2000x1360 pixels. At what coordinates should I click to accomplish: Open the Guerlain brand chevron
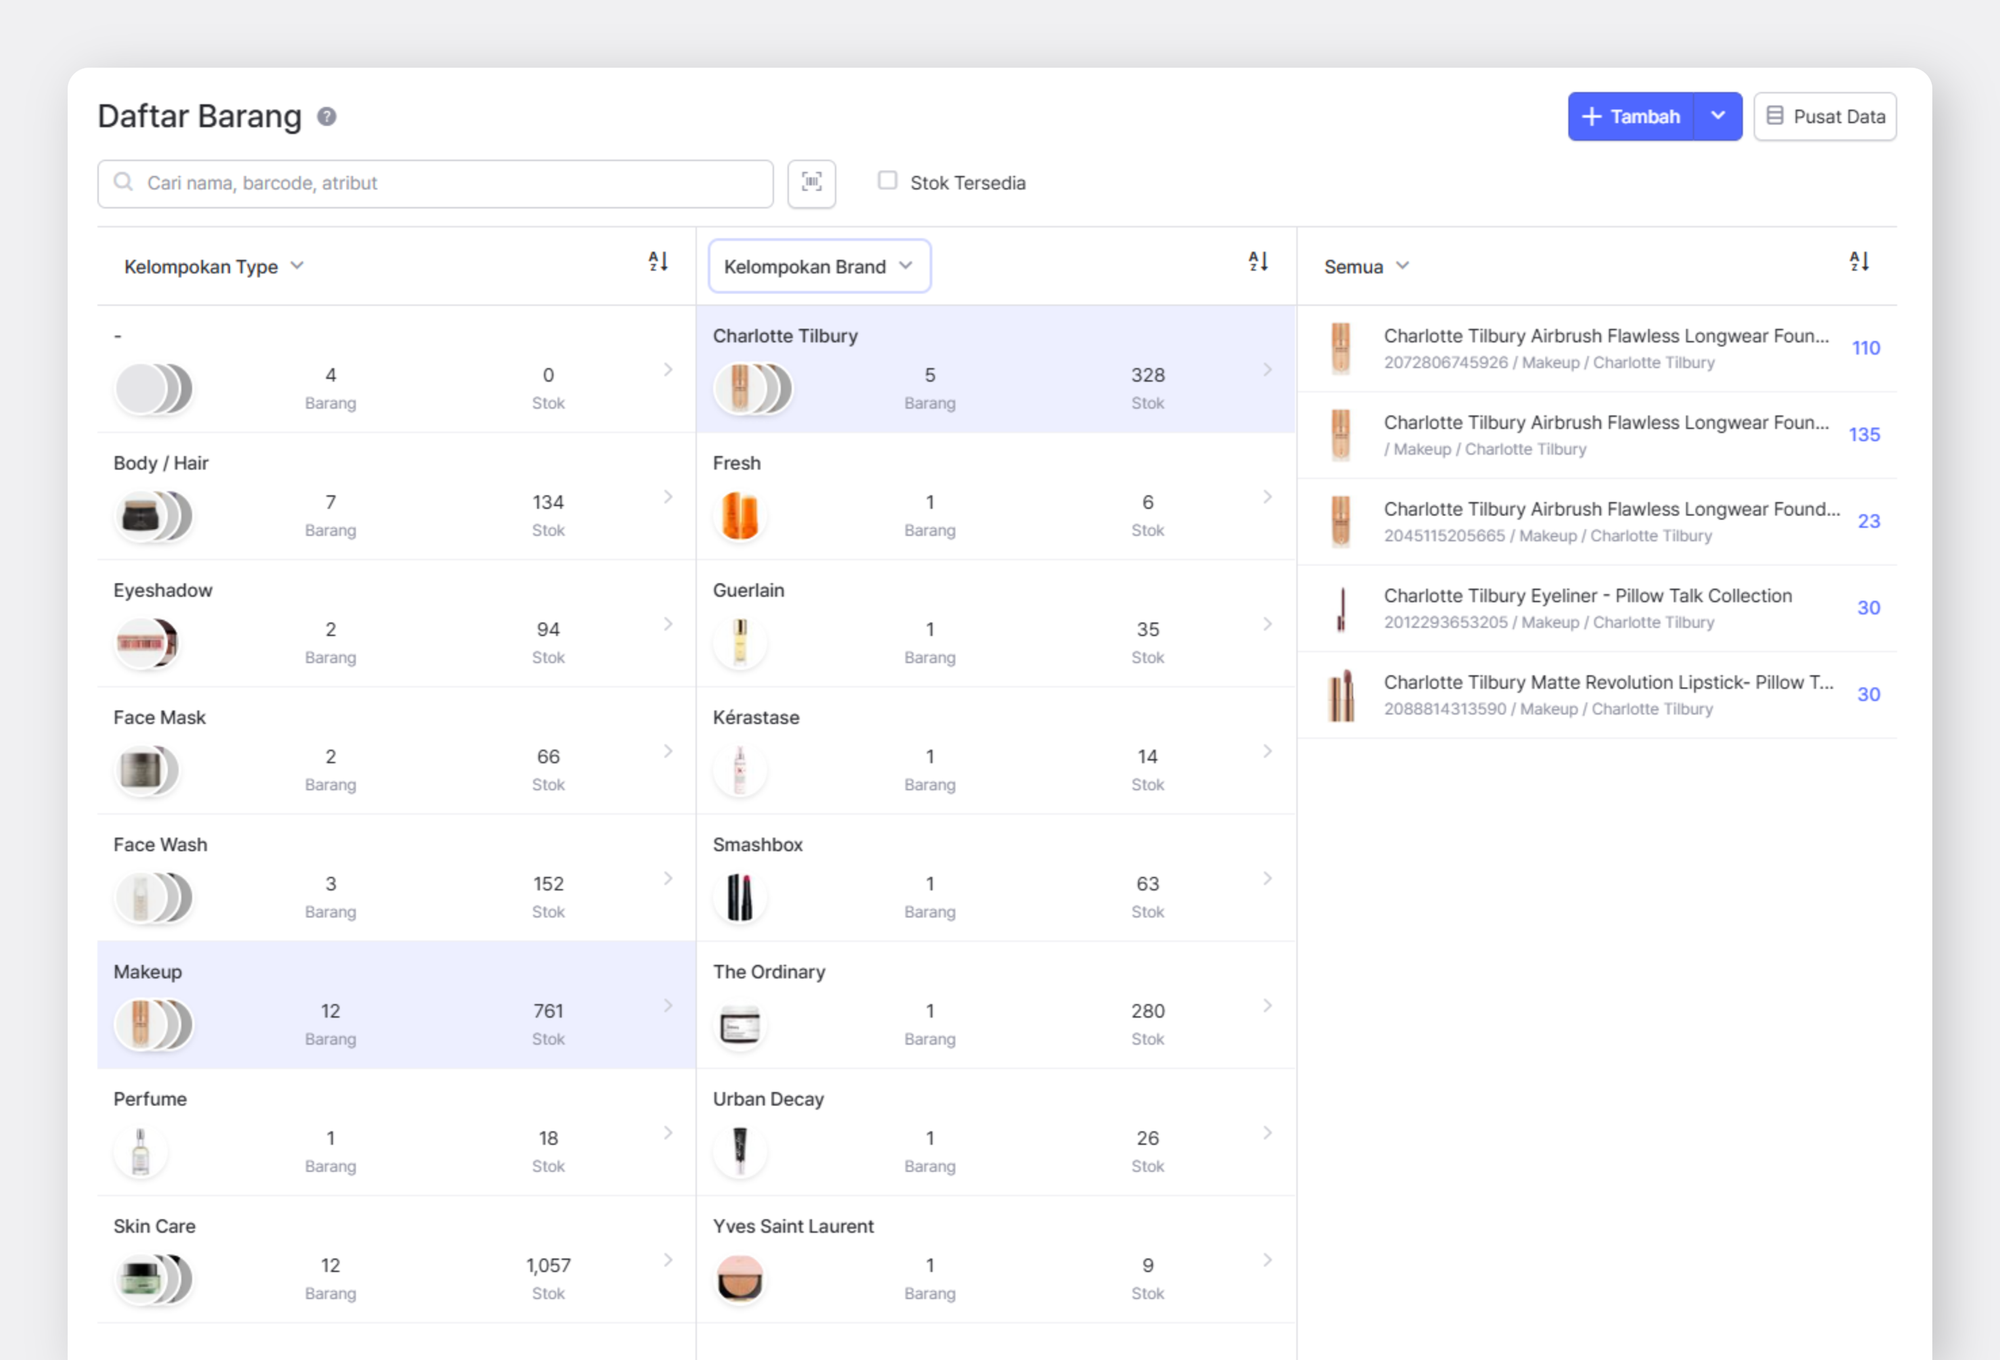click(x=1267, y=624)
